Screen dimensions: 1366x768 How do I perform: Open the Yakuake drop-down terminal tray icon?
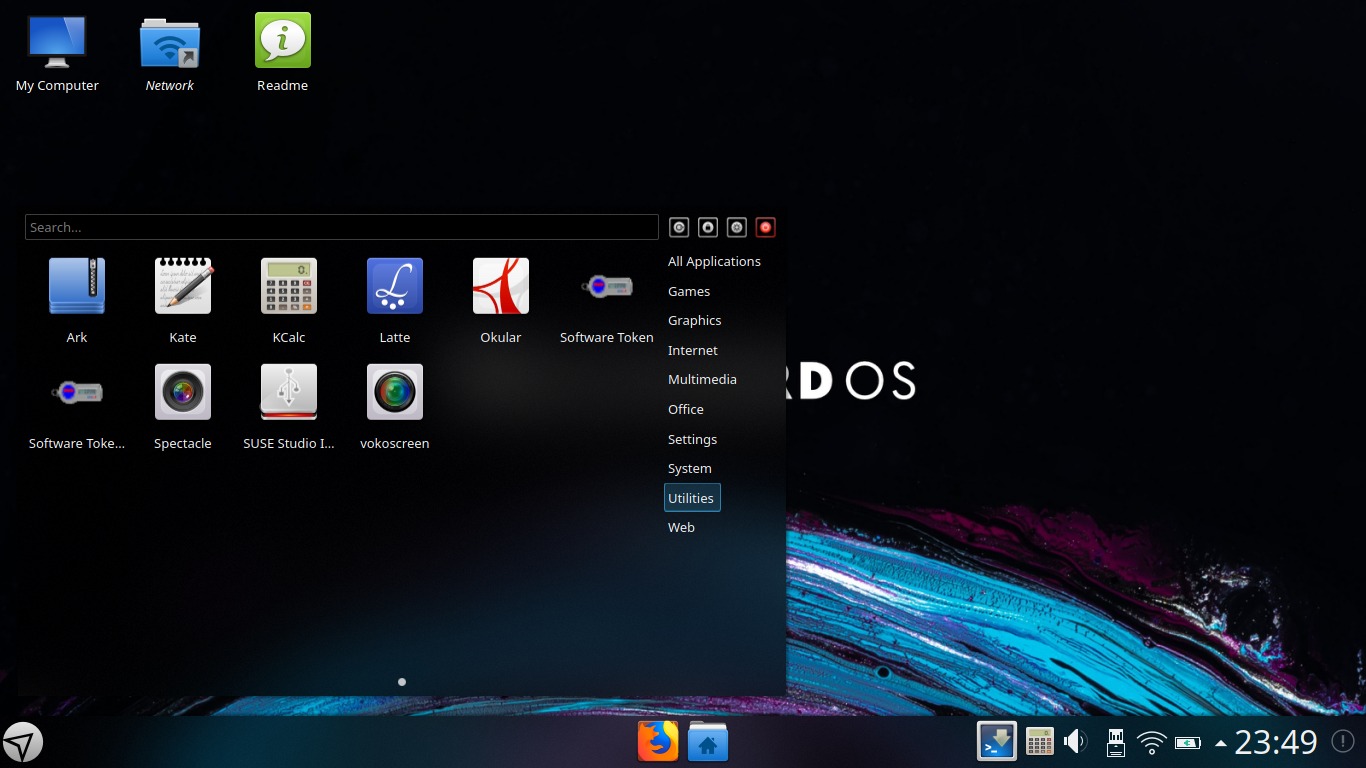pyautogui.click(x=997, y=742)
